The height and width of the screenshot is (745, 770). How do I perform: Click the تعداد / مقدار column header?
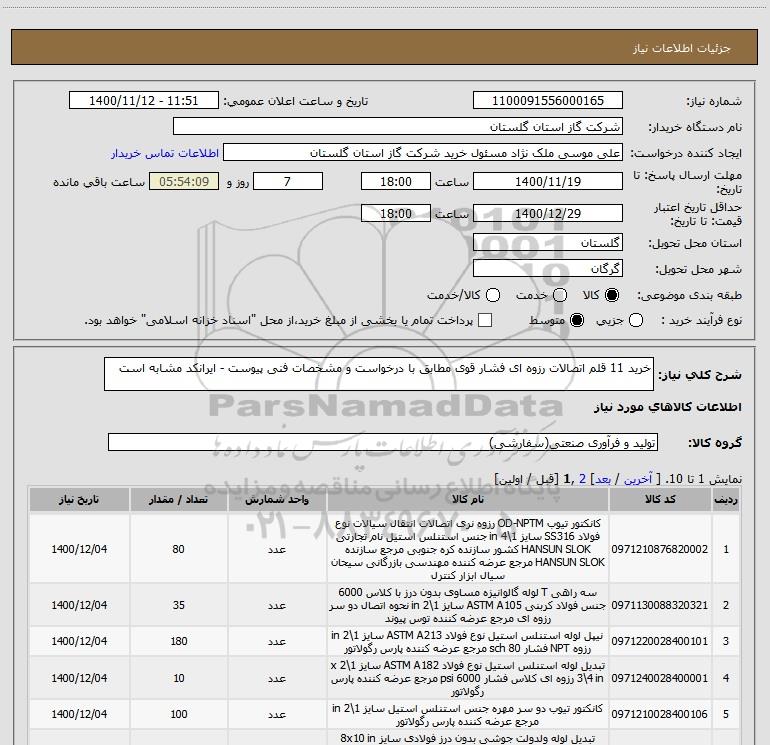(178, 499)
